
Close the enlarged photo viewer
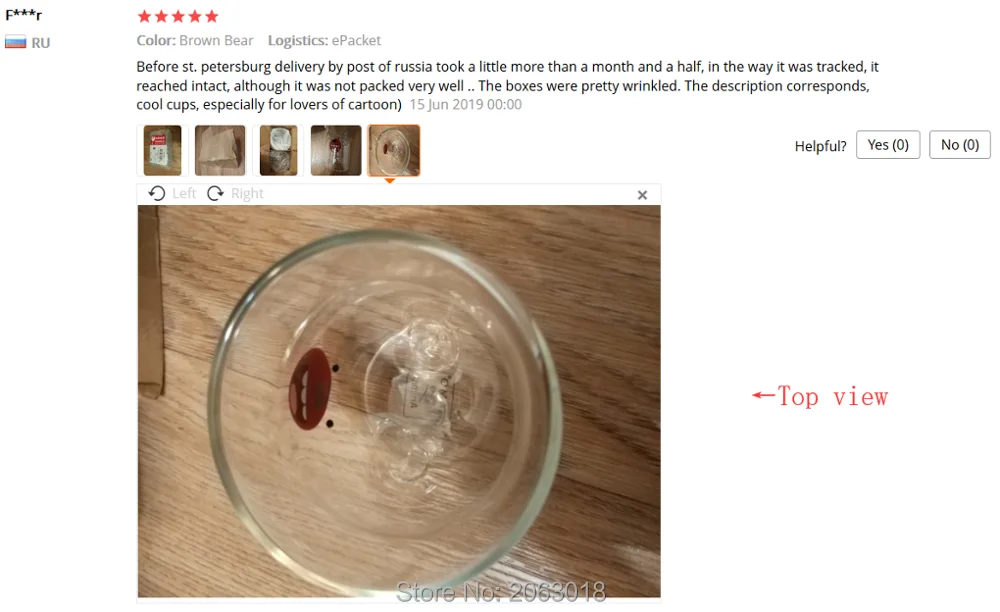(642, 195)
